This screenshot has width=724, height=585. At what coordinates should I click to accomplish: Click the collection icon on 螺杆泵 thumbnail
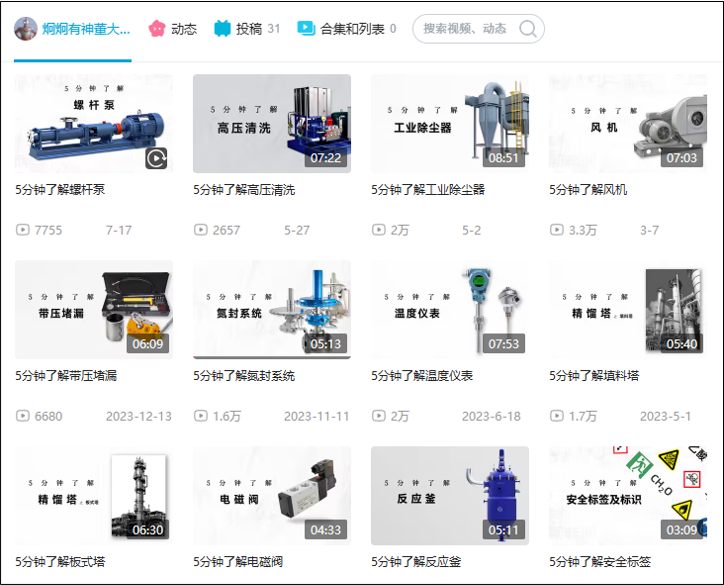click(156, 158)
